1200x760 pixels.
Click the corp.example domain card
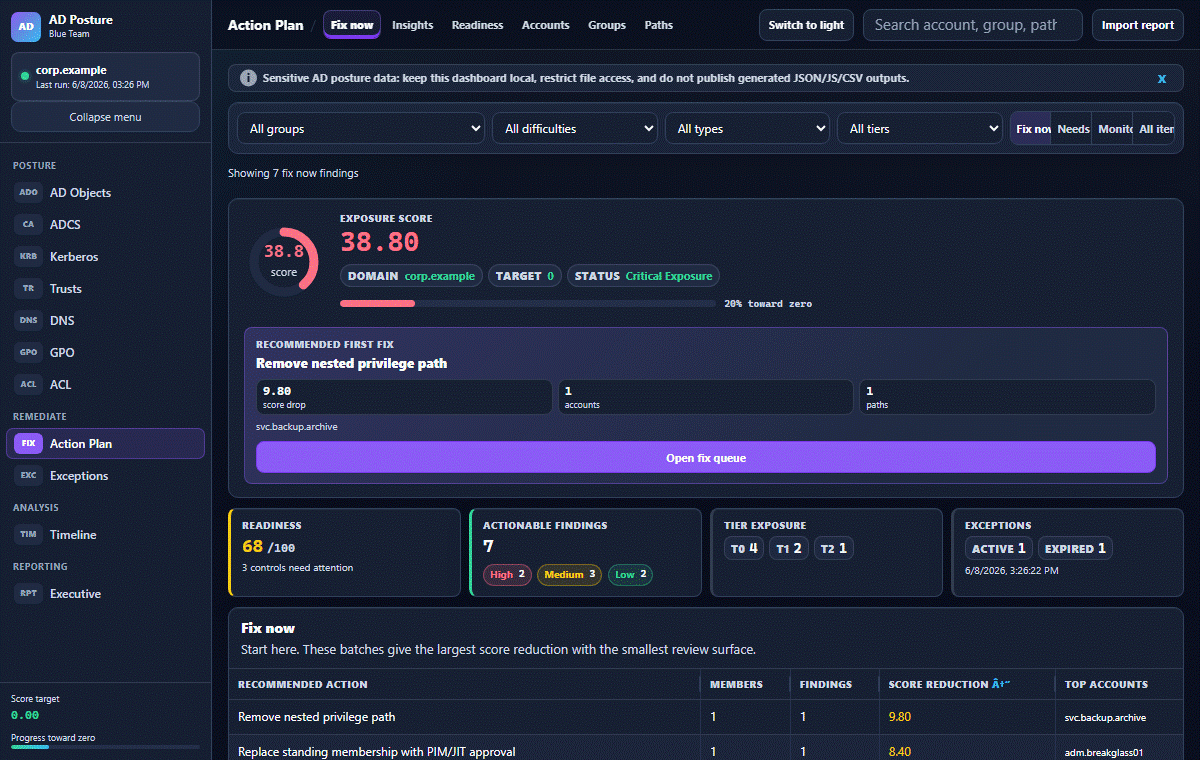[105, 78]
